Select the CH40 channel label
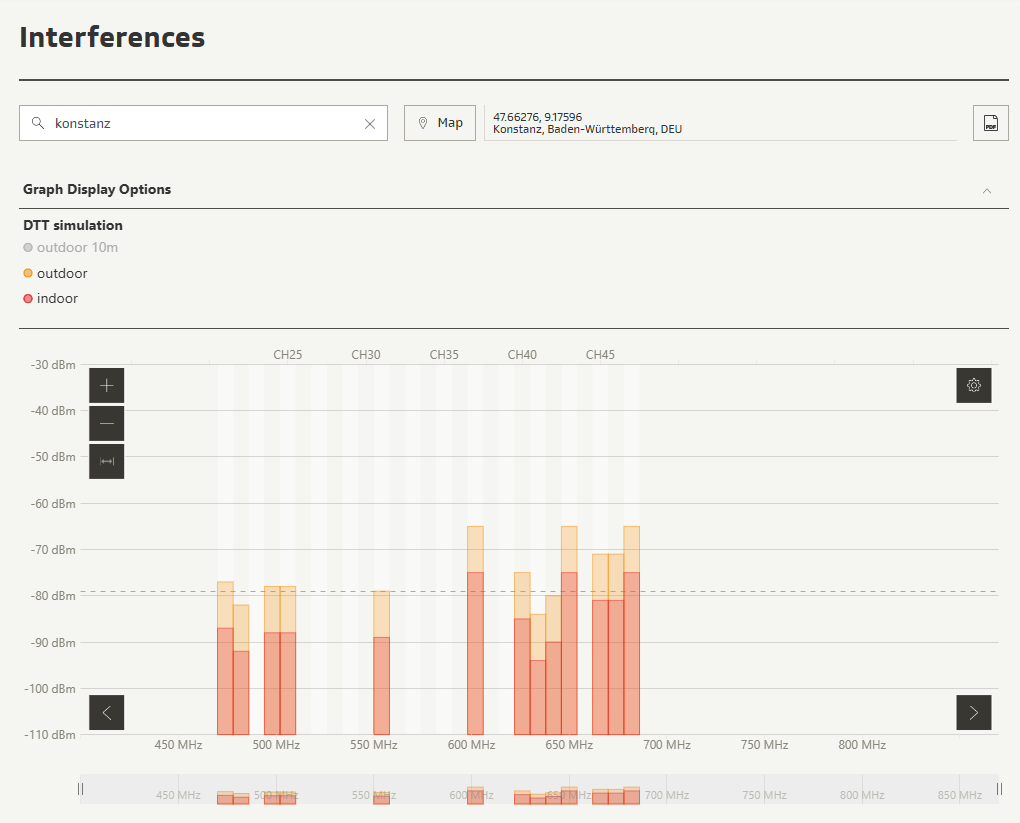The image size is (1020, 823). [x=522, y=355]
